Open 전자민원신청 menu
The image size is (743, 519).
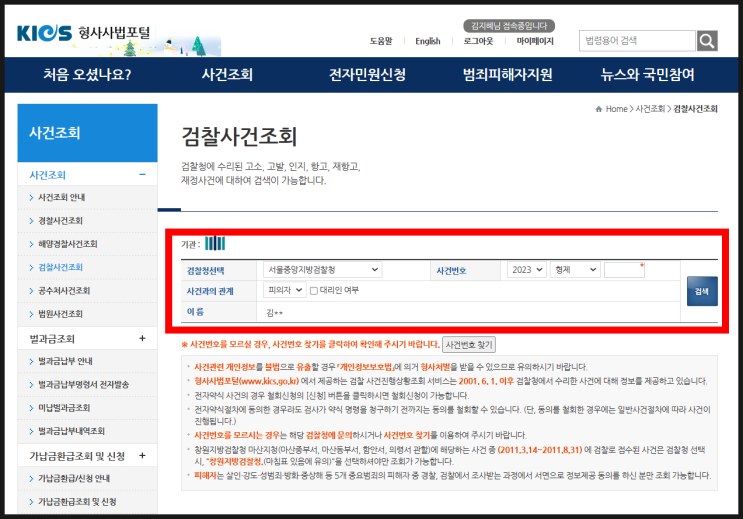point(367,74)
